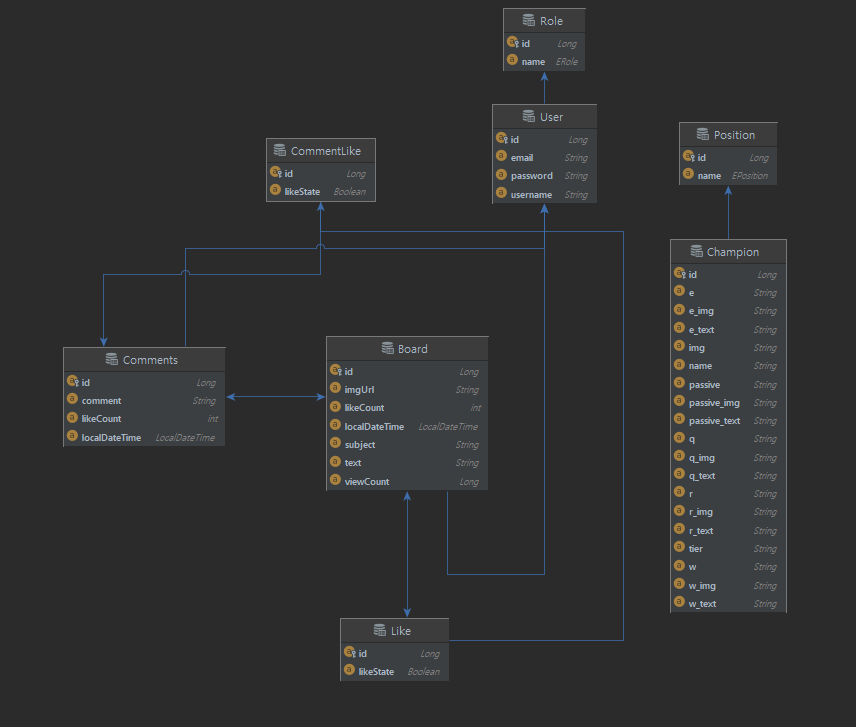Select the Champion entity header
The height and width of the screenshot is (727, 856).
click(x=728, y=252)
